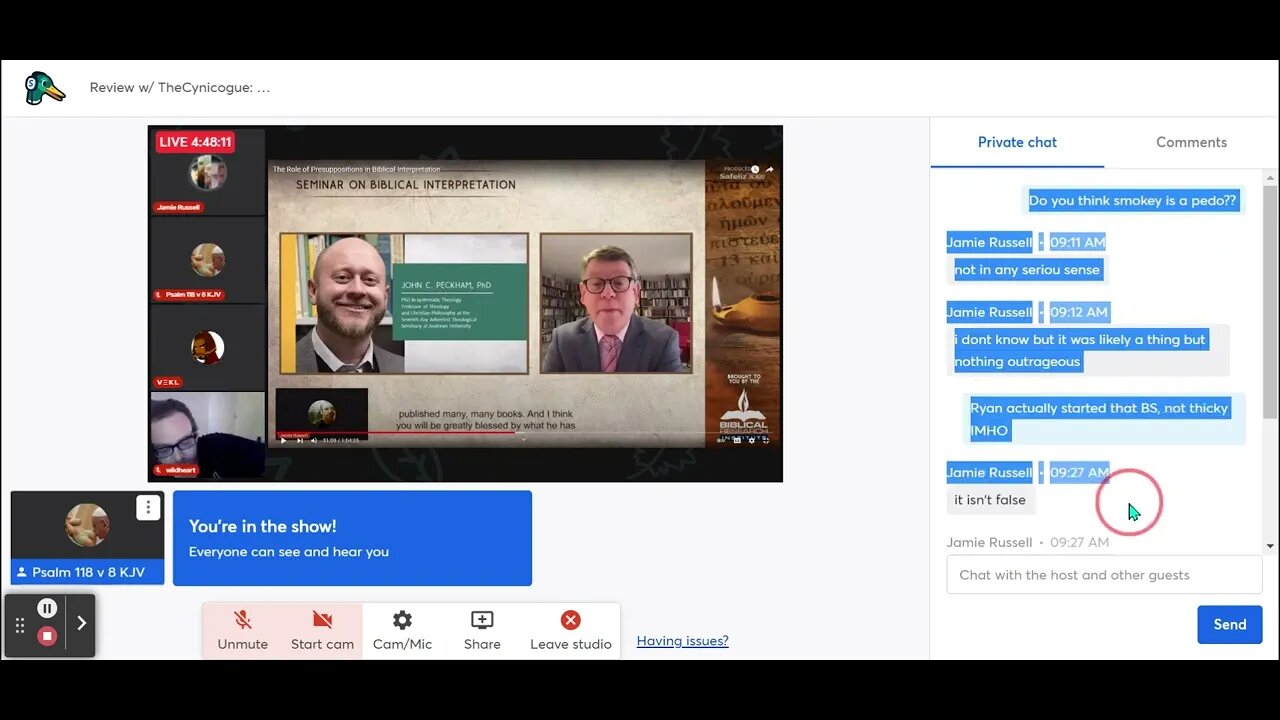
Task: Click the broadcast title 'Review w/ TheCynicogue'
Action: pyautogui.click(x=180, y=88)
